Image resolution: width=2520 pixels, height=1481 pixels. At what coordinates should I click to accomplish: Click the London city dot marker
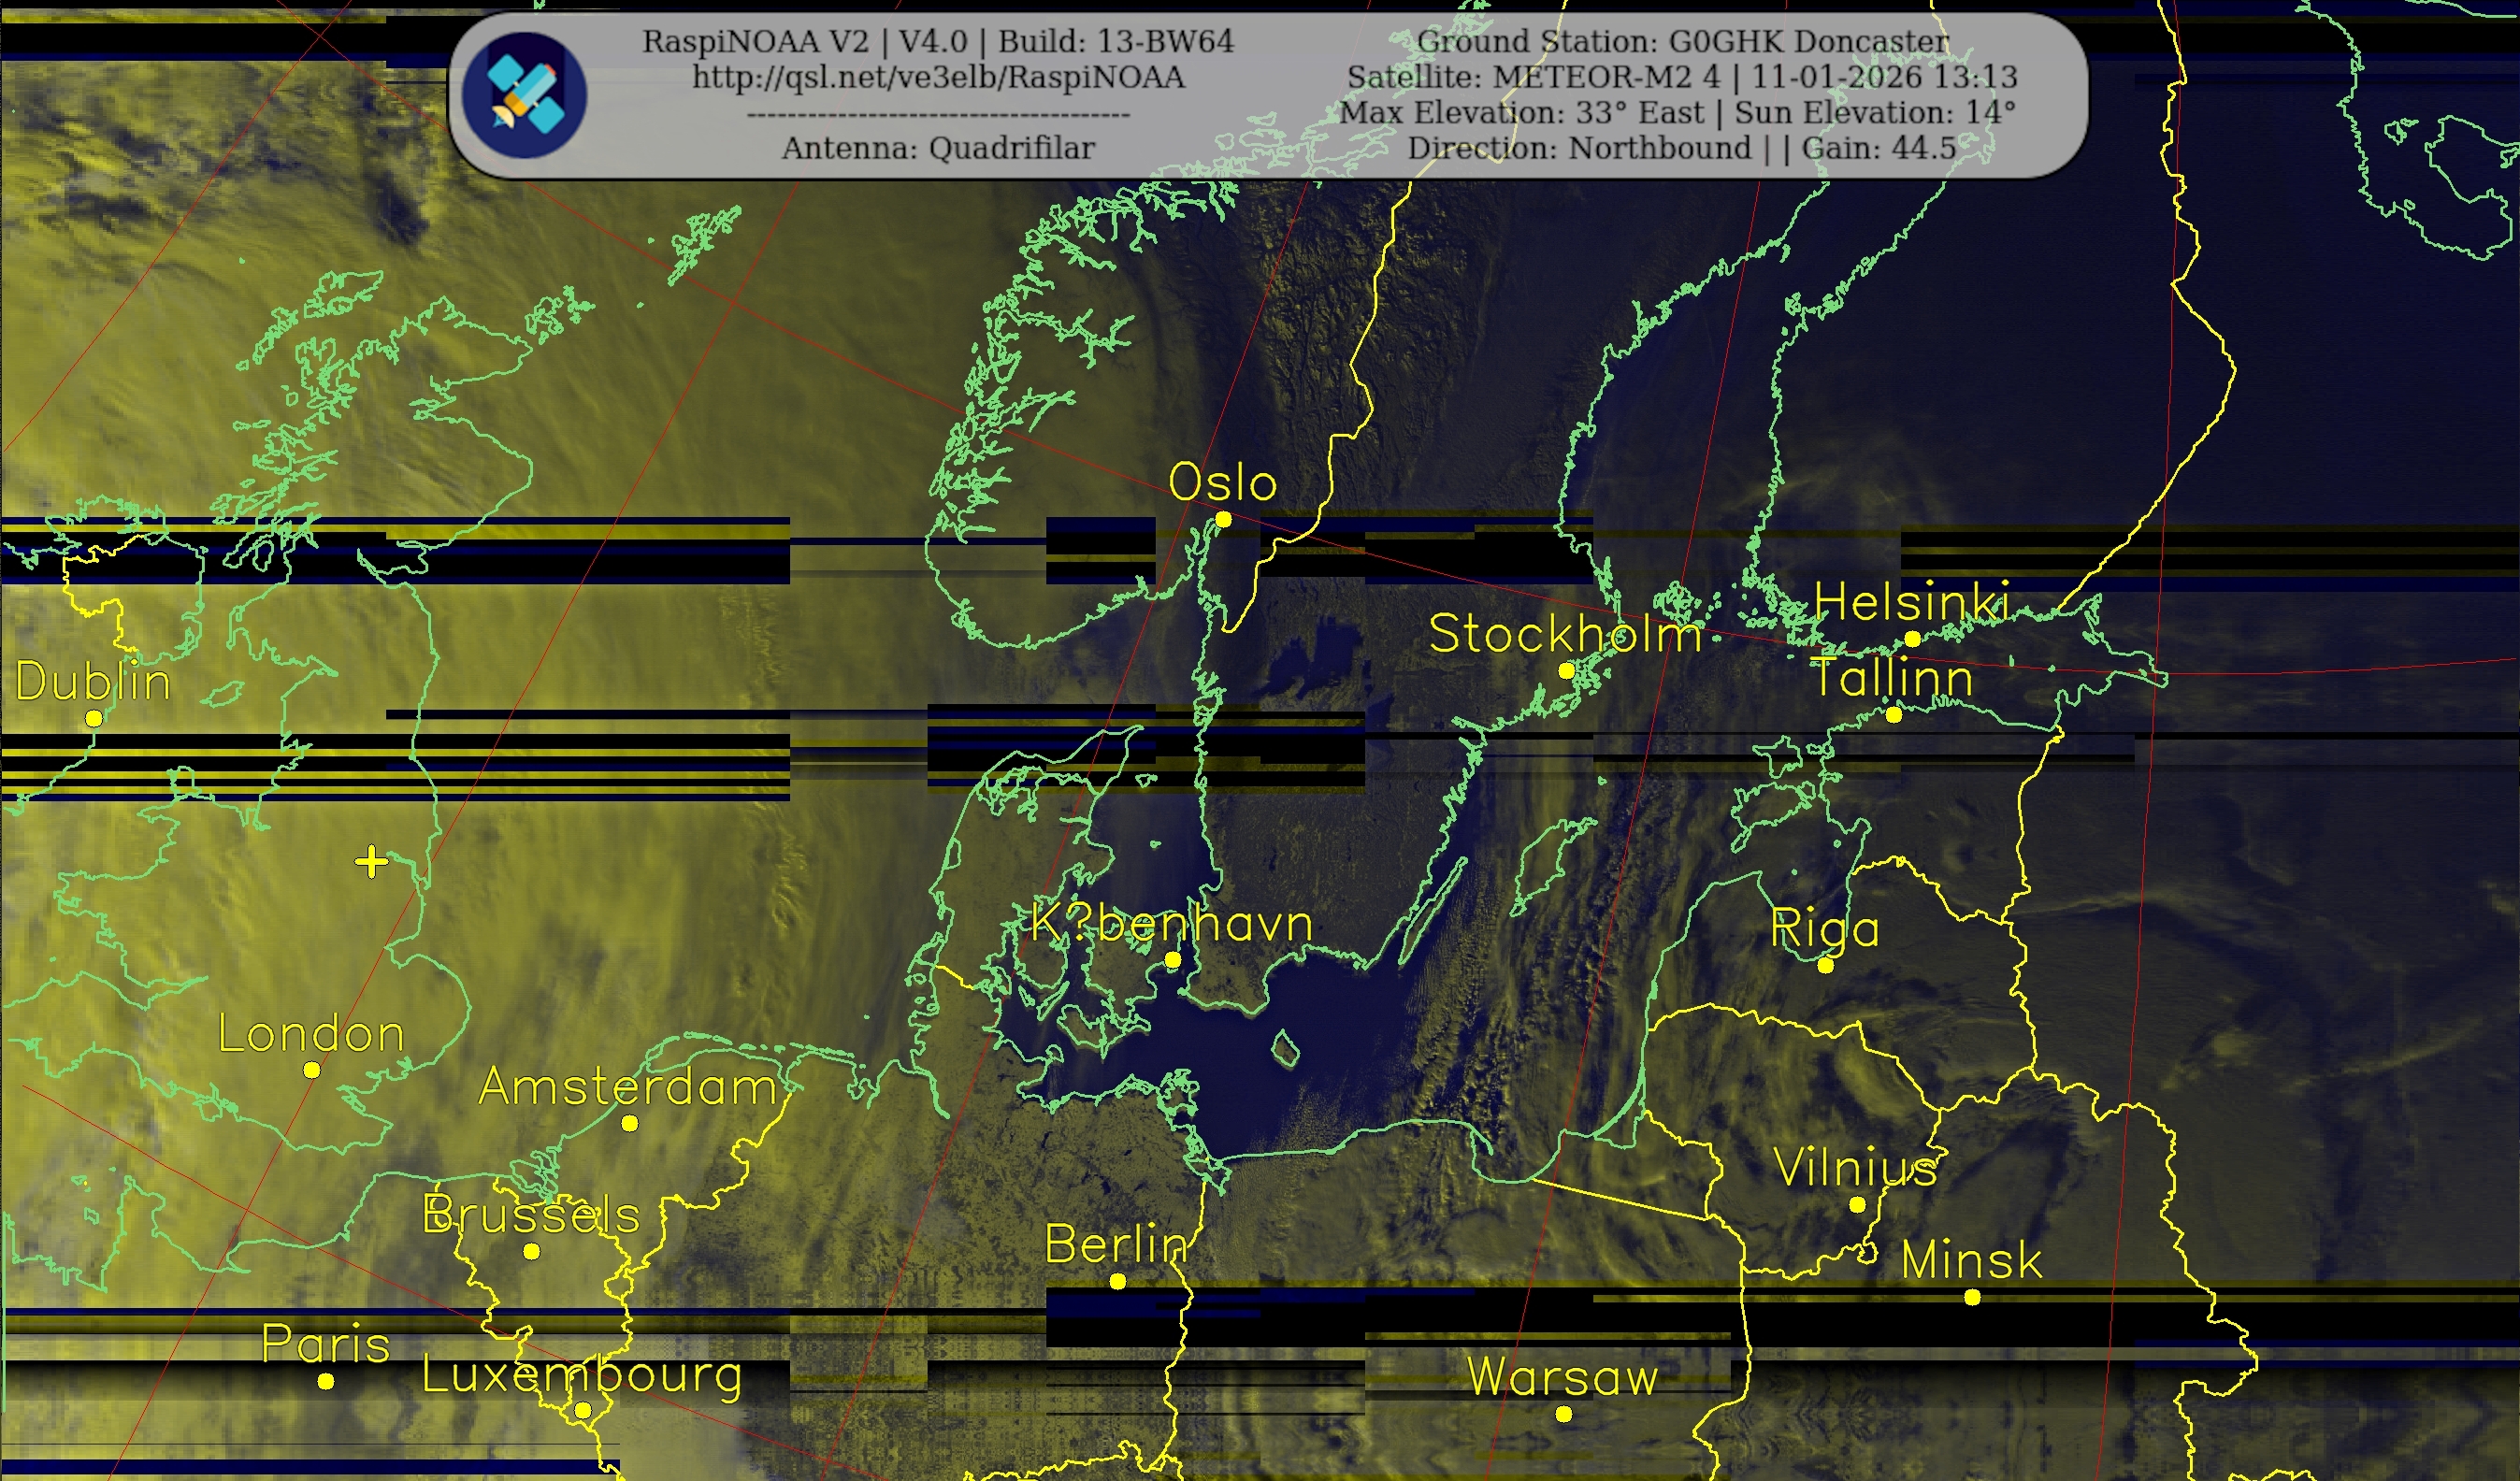tap(312, 1070)
